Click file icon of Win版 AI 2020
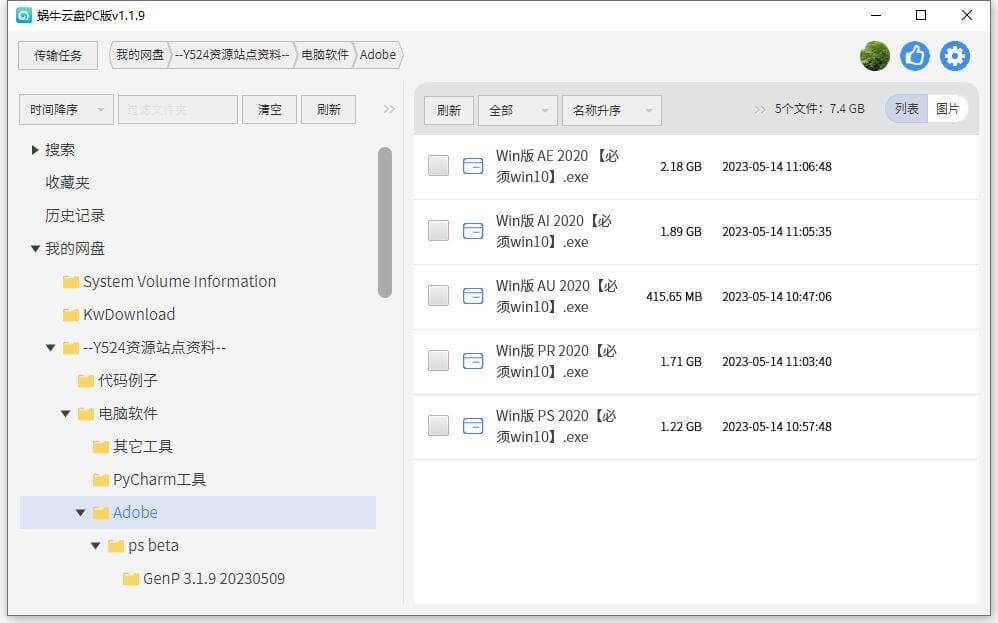Image resolution: width=998 pixels, height=623 pixels. 473,231
